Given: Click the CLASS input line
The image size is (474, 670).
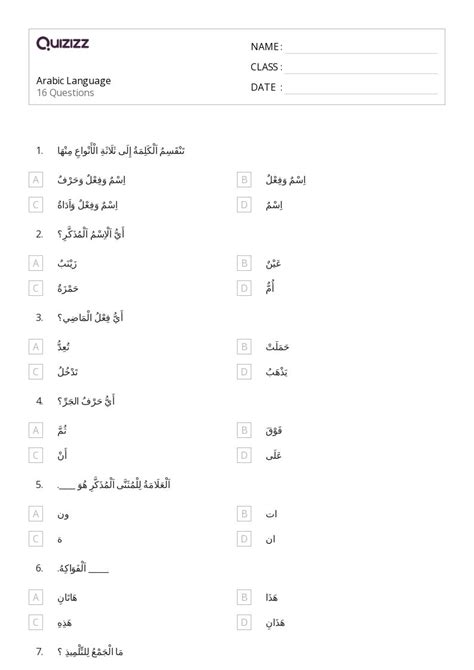Looking at the screenshot, I should [362, 68].
